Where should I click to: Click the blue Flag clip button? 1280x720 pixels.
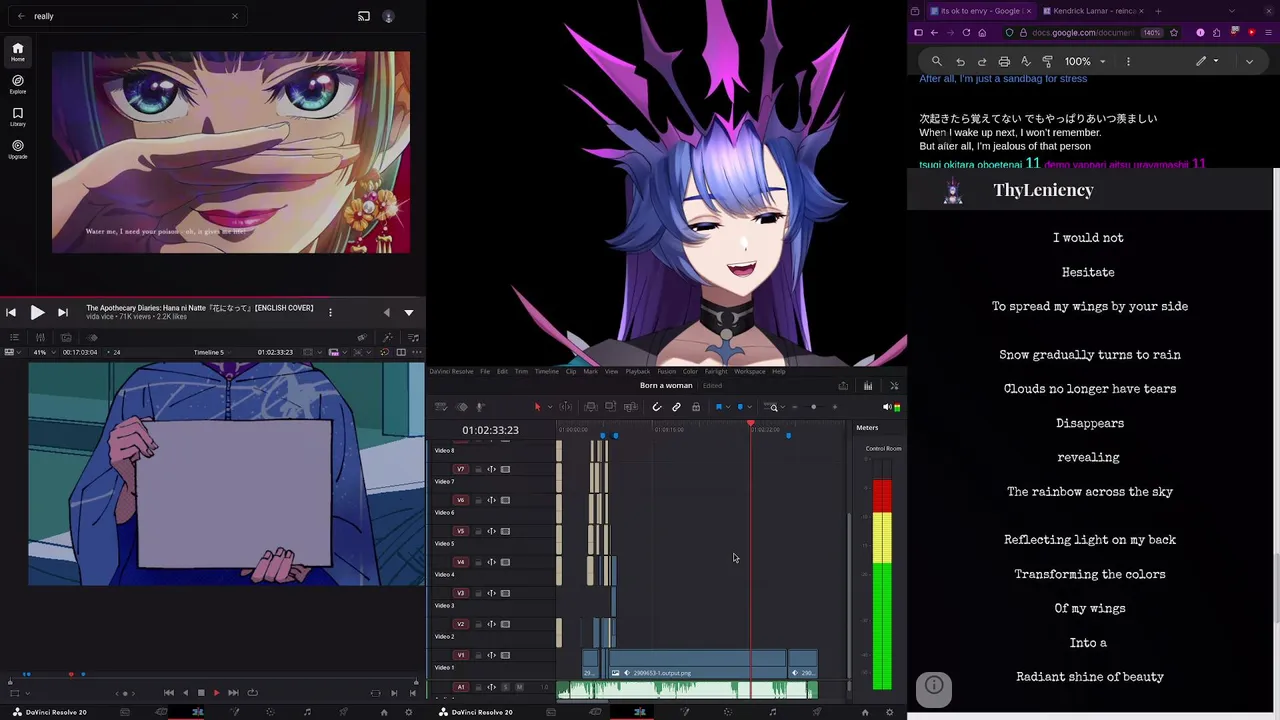click(719, 407)
